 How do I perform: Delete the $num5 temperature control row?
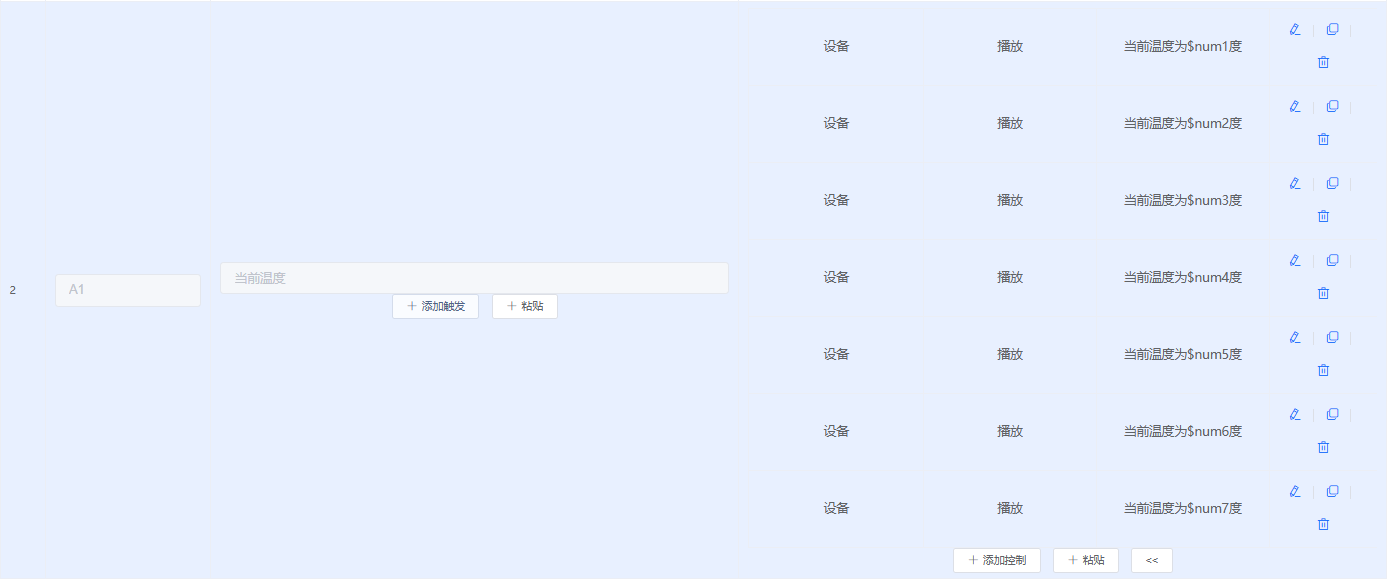1323,370
